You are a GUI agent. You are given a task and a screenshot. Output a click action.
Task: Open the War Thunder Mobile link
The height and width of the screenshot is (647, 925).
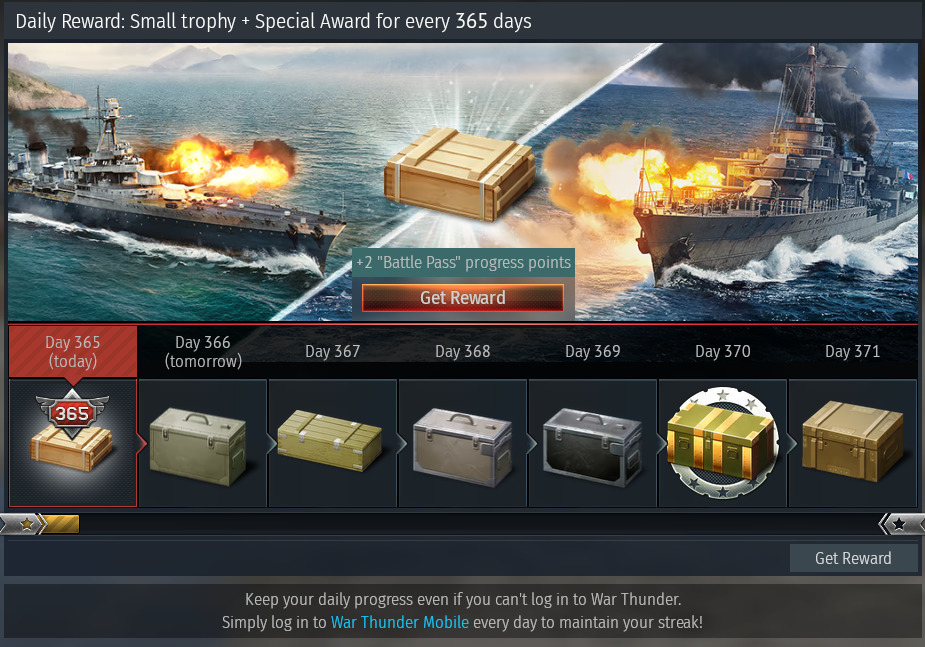point(400,622)
